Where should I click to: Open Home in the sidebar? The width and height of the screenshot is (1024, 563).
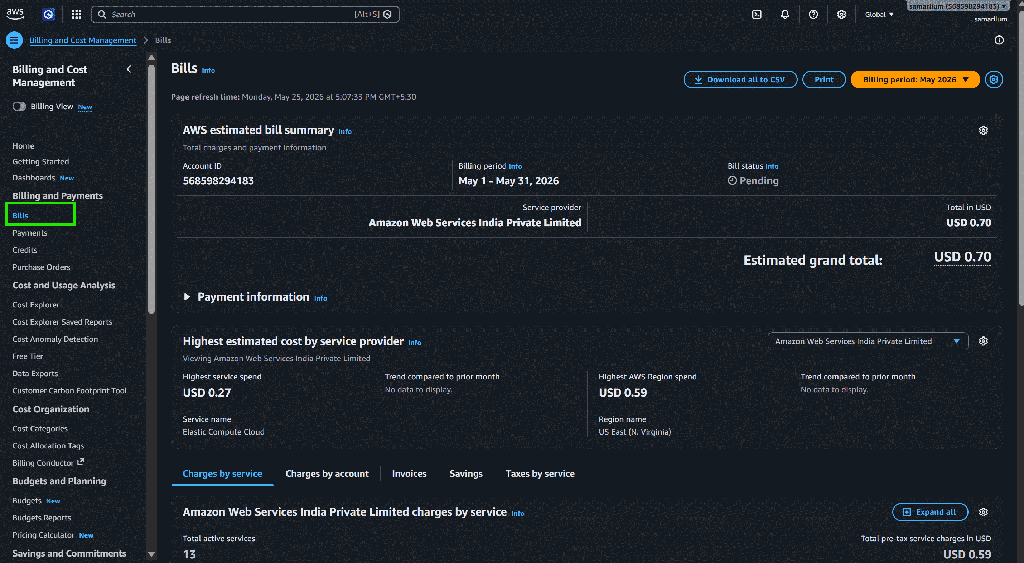click(x=23, y=146)
